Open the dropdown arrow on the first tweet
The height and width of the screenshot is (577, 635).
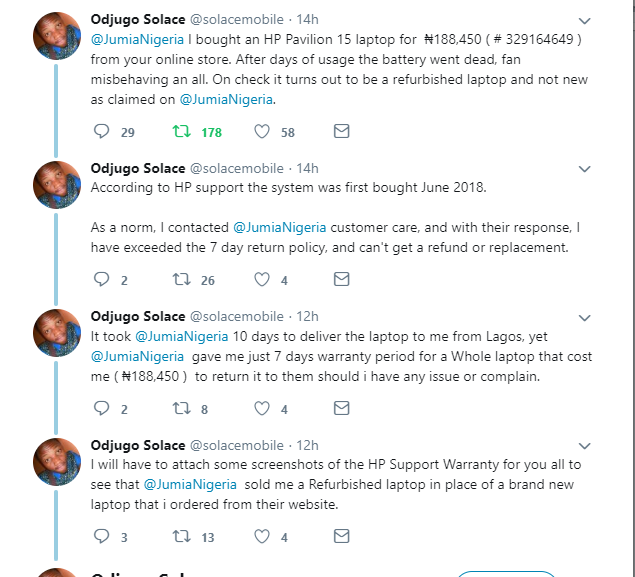585,20
